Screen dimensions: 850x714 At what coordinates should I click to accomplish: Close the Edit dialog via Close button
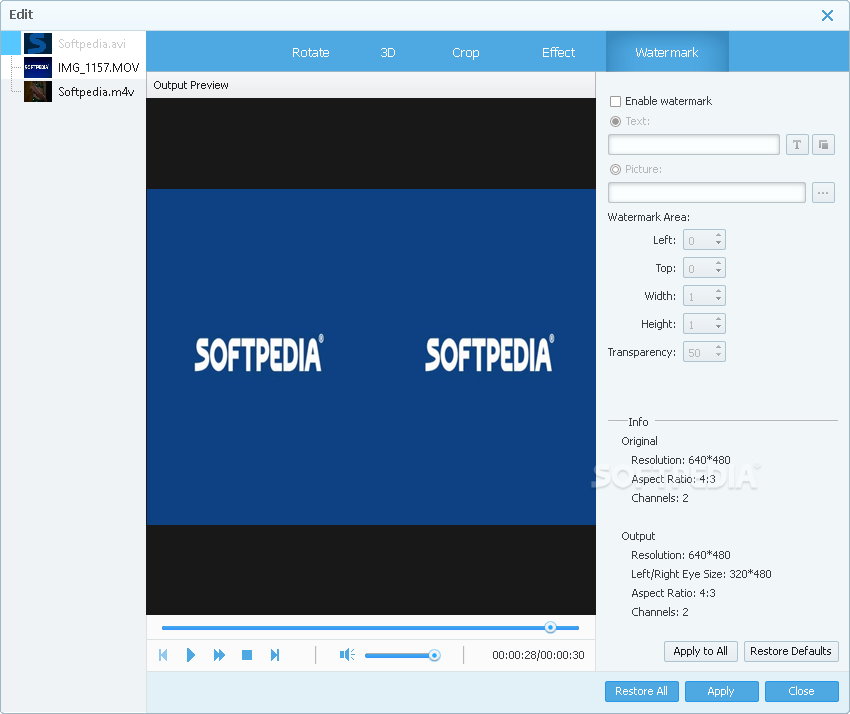point(801,691)
